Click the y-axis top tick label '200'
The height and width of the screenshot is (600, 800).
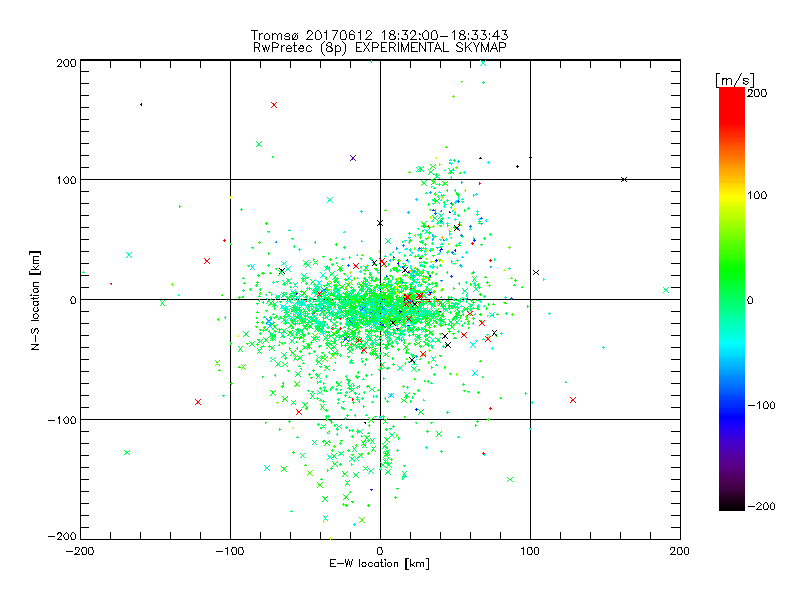tap(66, 63)
